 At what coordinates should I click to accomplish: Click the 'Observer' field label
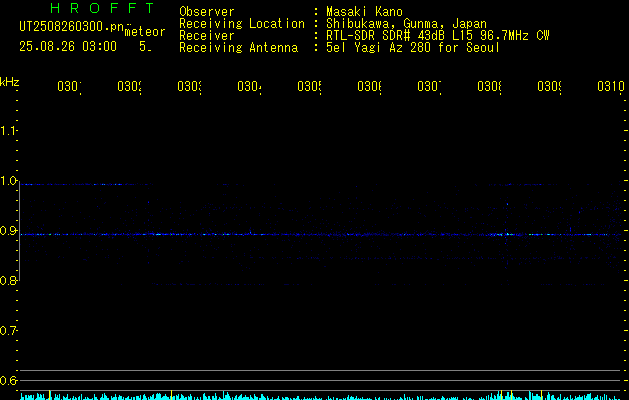pyautogui.click(x=207, y=12)
